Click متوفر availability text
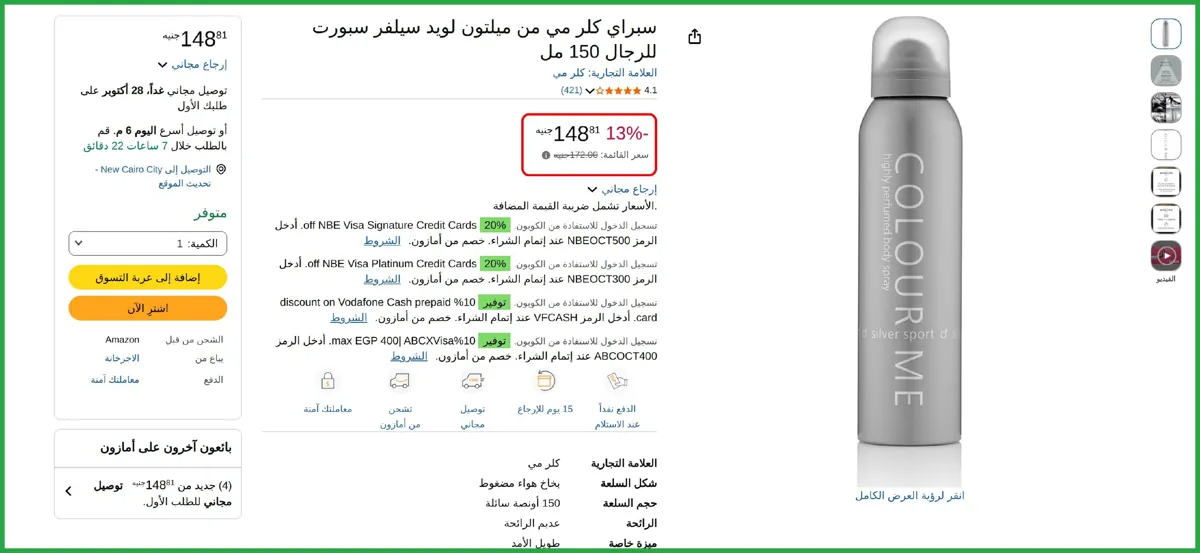The width and height of the screenshot is (1200, 553). click(x=210, y=213)
